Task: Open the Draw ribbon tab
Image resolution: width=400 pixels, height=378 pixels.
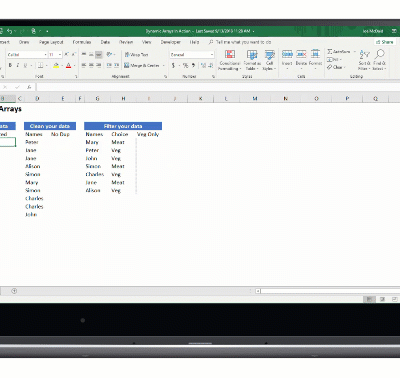Action: point(24,42)
